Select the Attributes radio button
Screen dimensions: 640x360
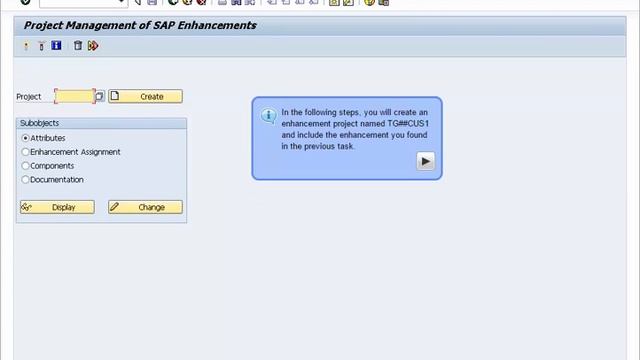(x=25, y=138)
